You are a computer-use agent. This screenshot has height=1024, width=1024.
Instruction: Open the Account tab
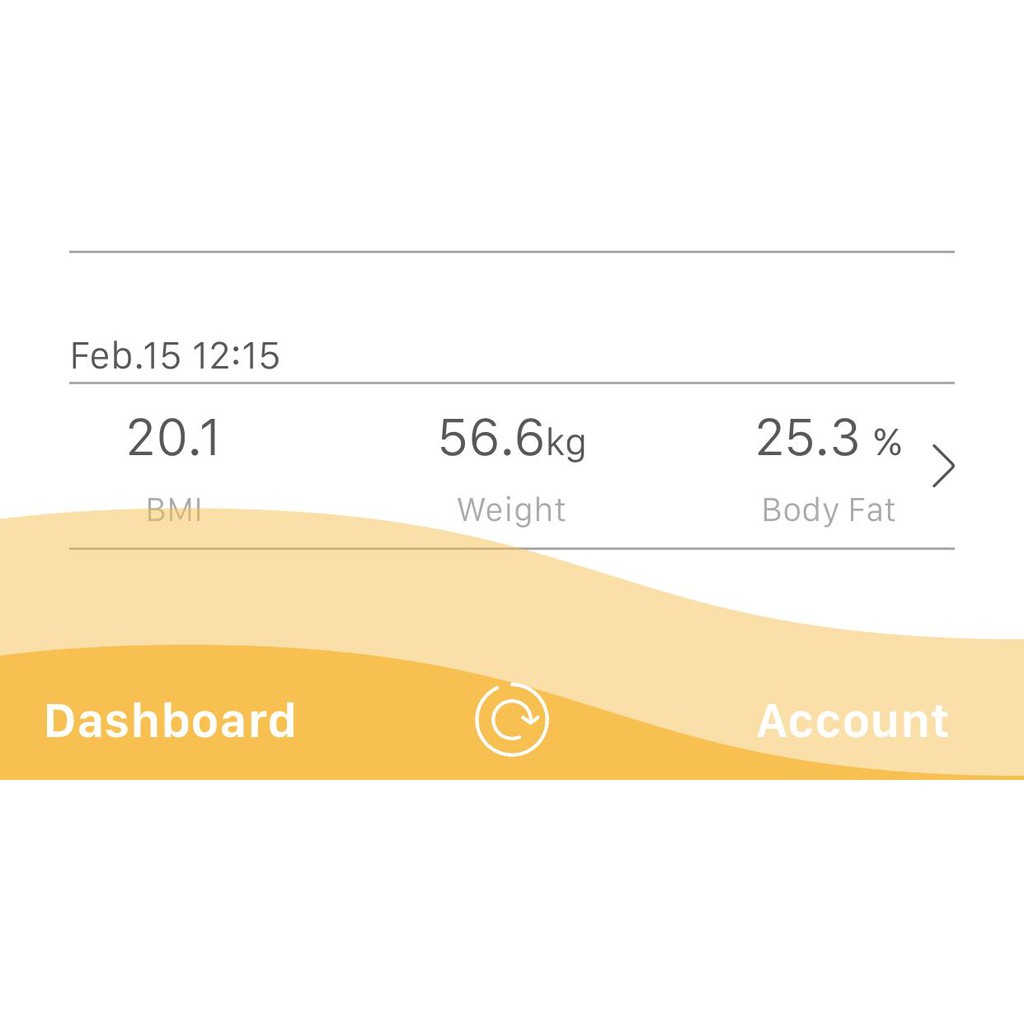pyautogui.click(x=852, y=721)
